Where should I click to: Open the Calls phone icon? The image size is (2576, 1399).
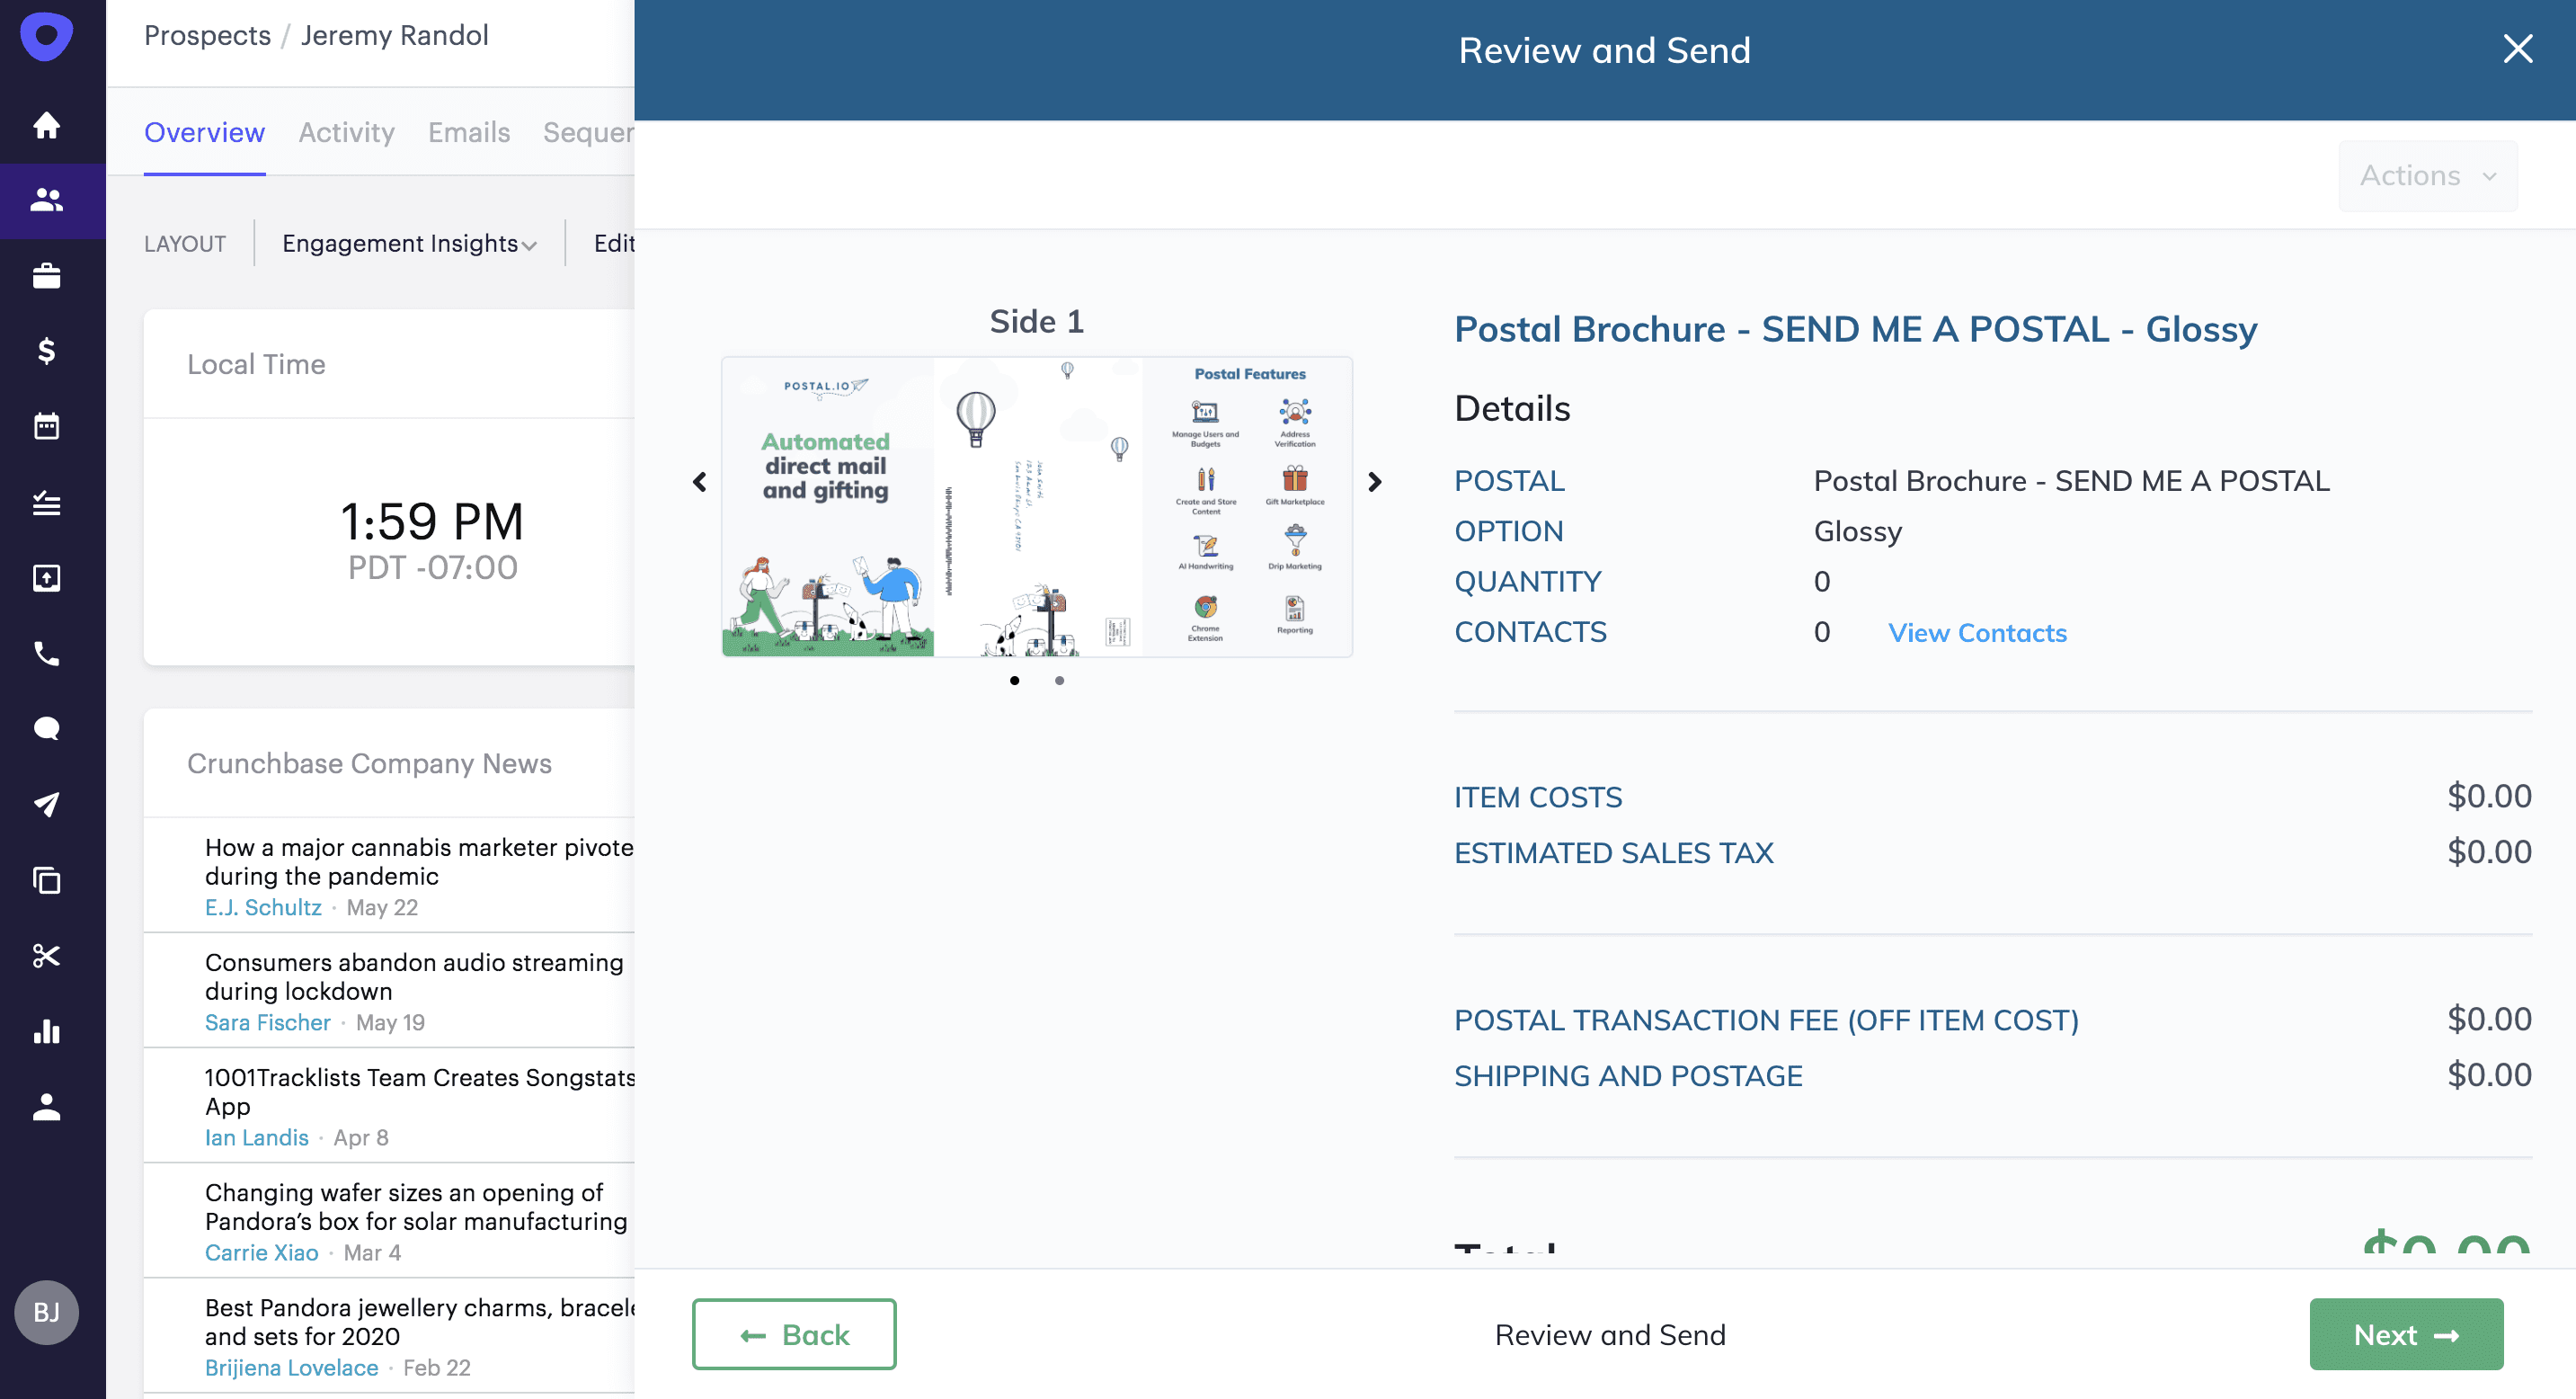(46, 653)
